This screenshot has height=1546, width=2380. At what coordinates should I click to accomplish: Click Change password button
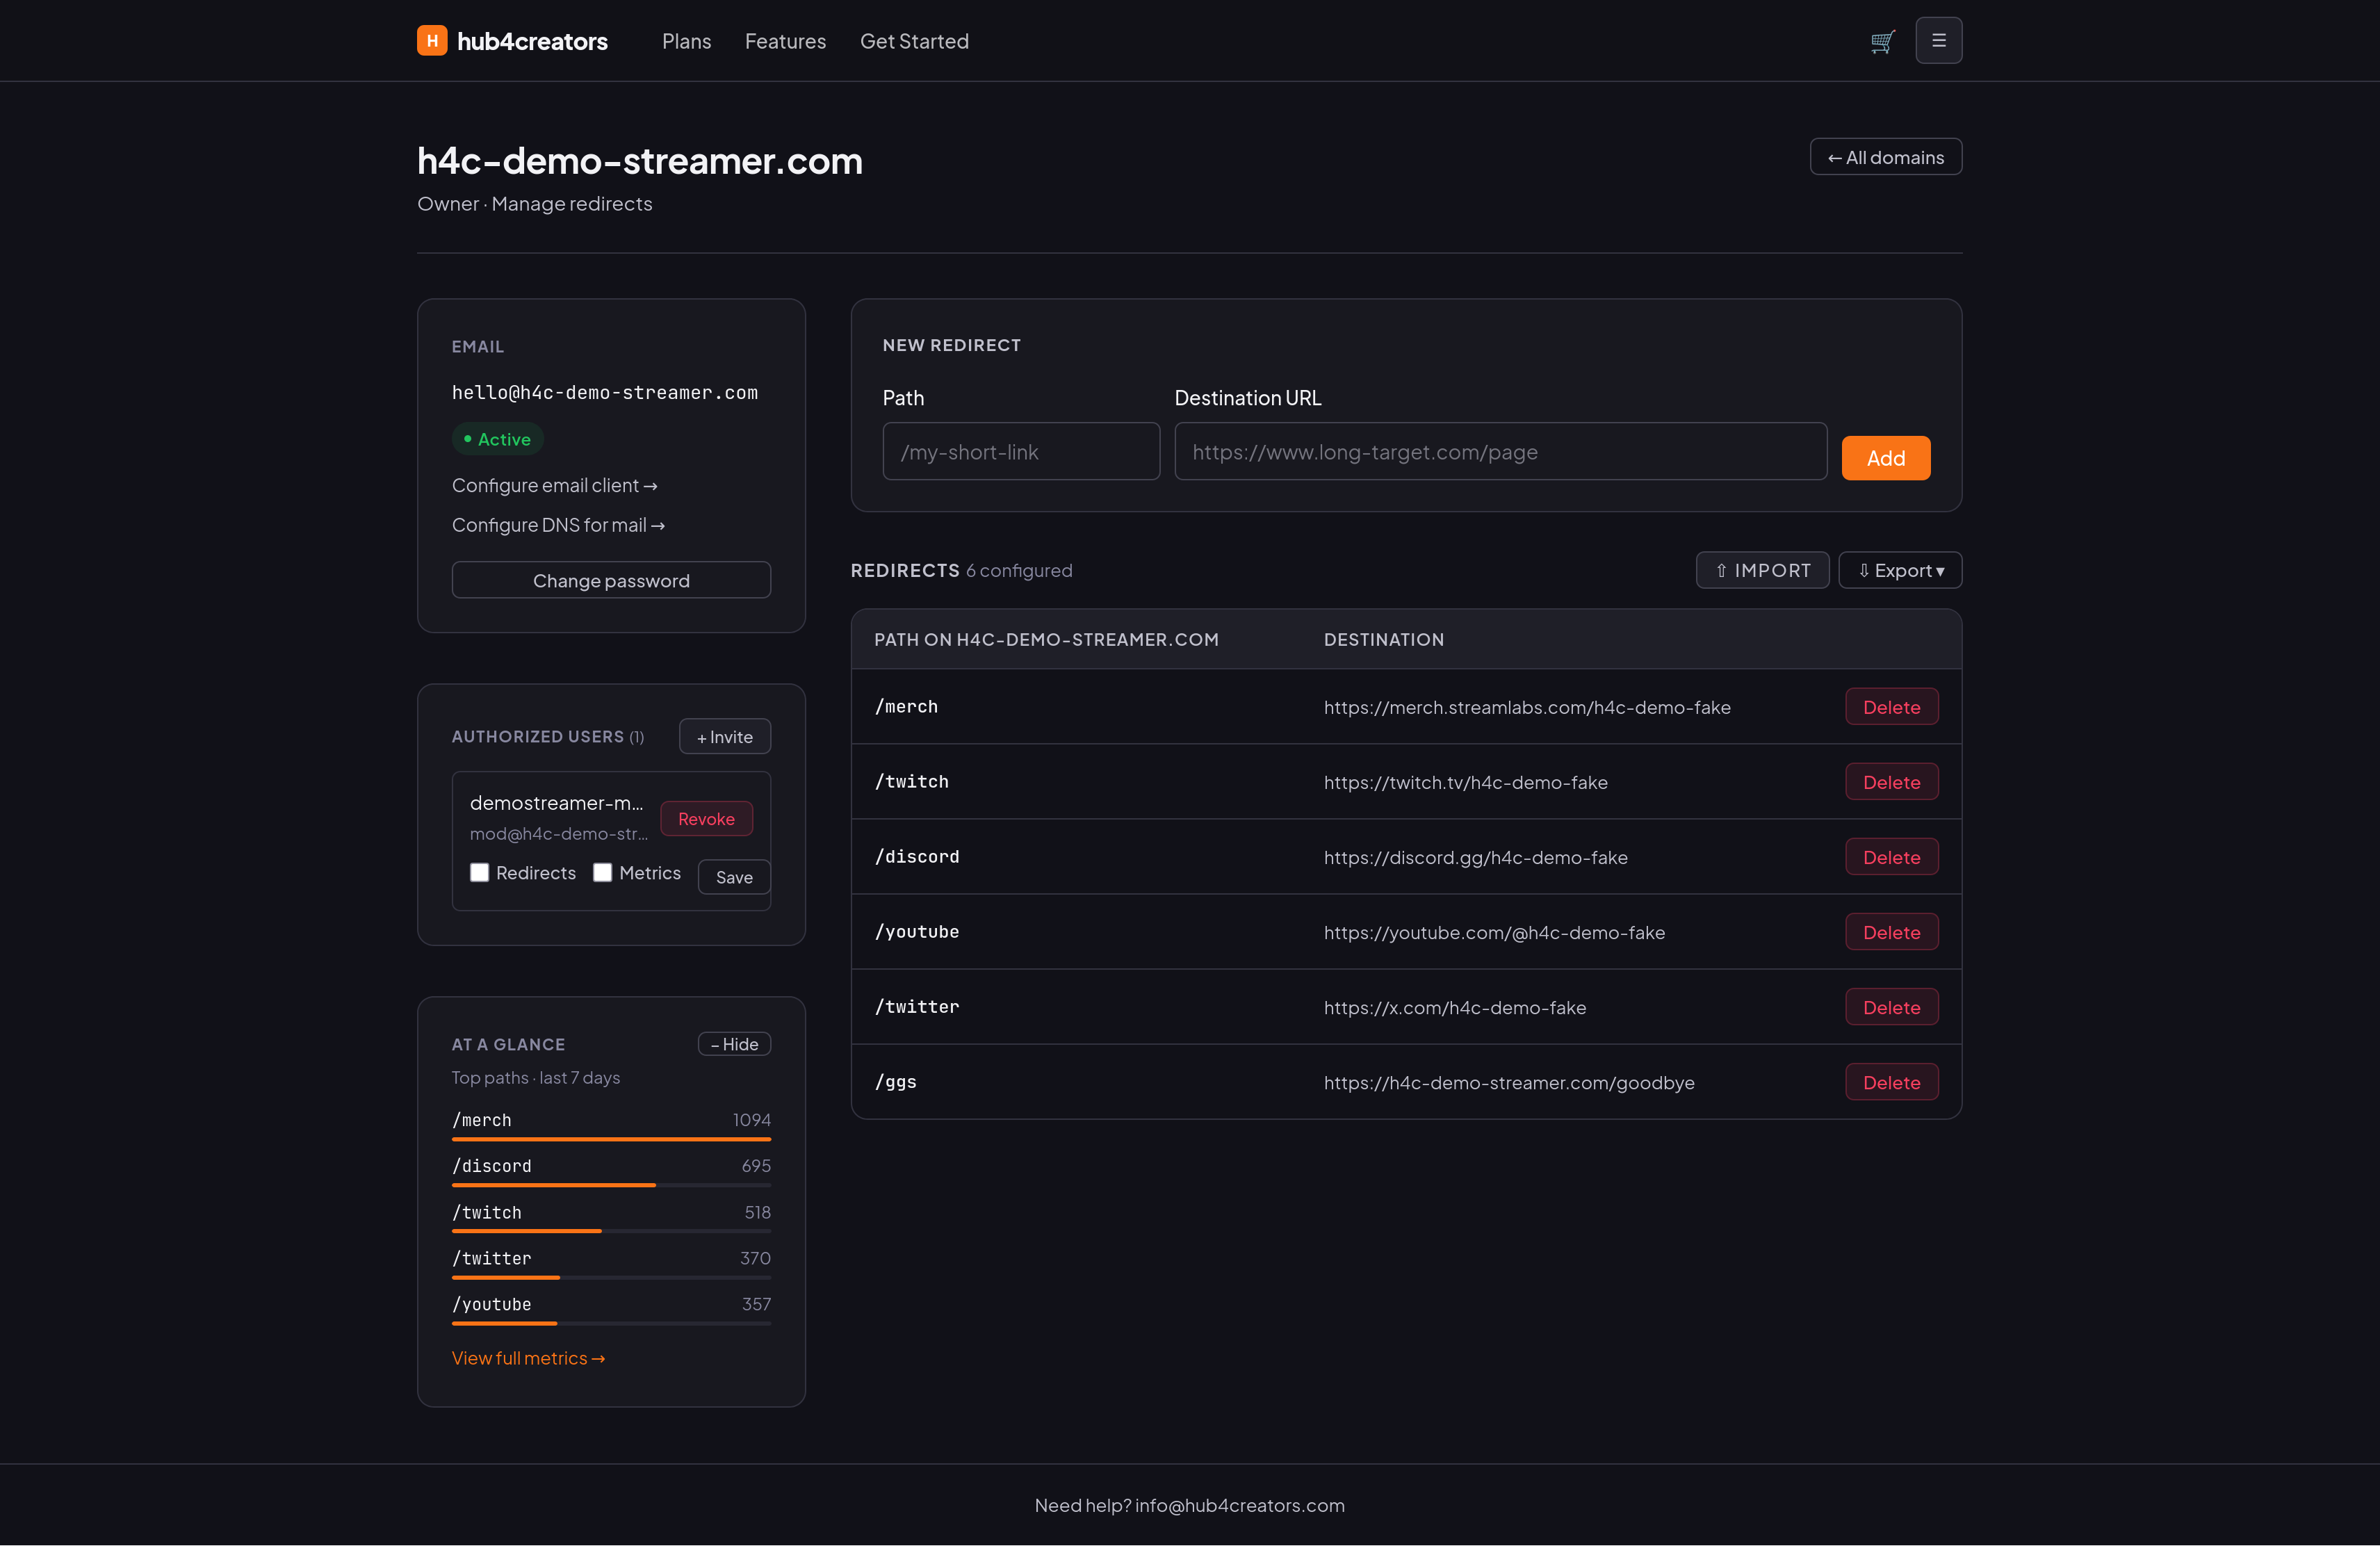click(x=611, y=580)
